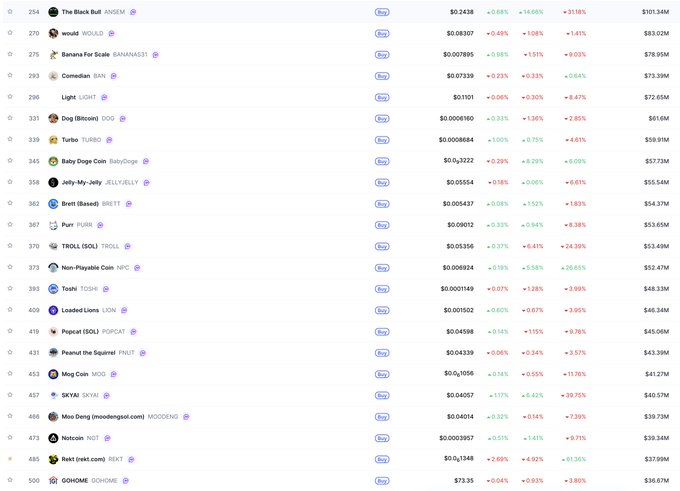Select the $0.0003957 Notcoin price
680x491 pixels.
click(457, 438)
